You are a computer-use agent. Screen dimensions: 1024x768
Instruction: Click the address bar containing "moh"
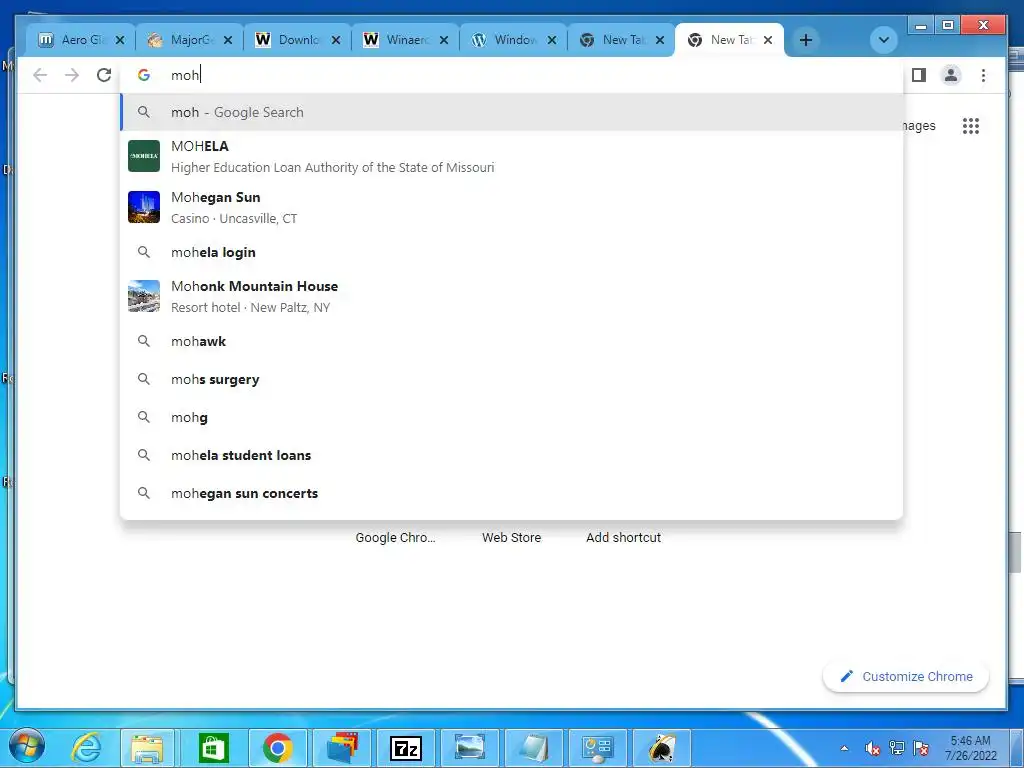[x=511, y=75]
